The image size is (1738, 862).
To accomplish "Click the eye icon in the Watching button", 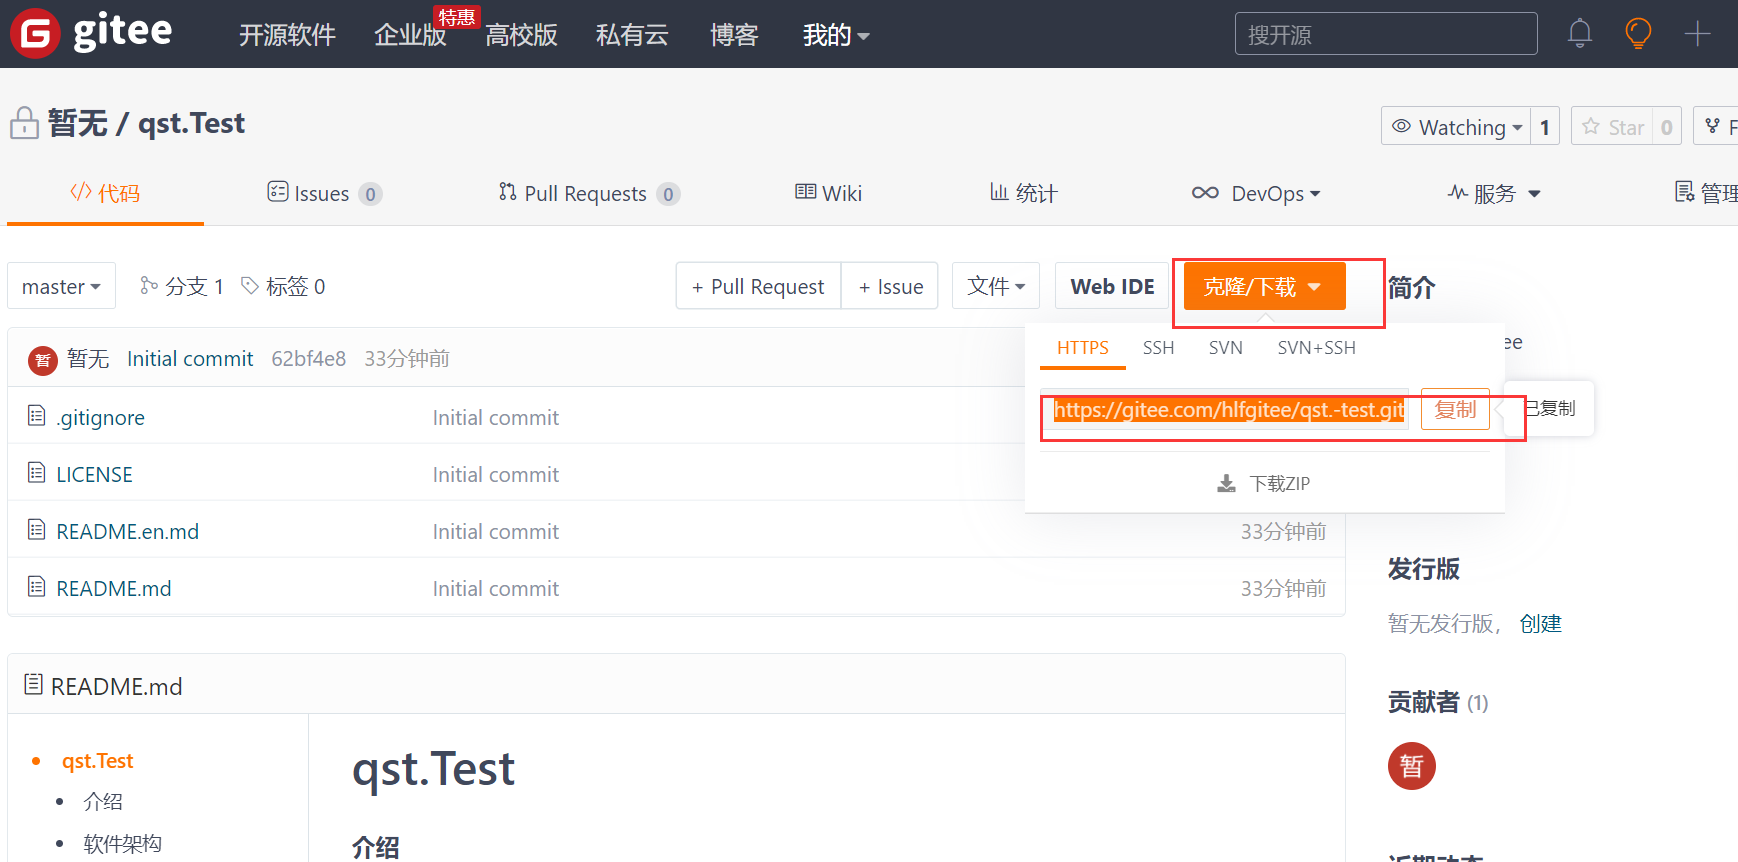I will coord(1401,126).
